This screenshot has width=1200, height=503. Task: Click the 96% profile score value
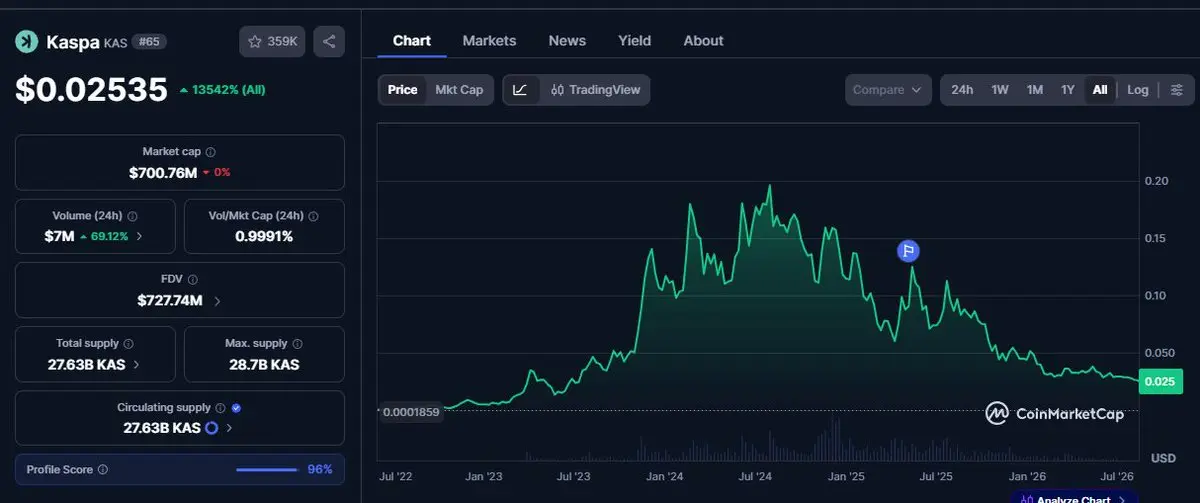click(320, 469)
